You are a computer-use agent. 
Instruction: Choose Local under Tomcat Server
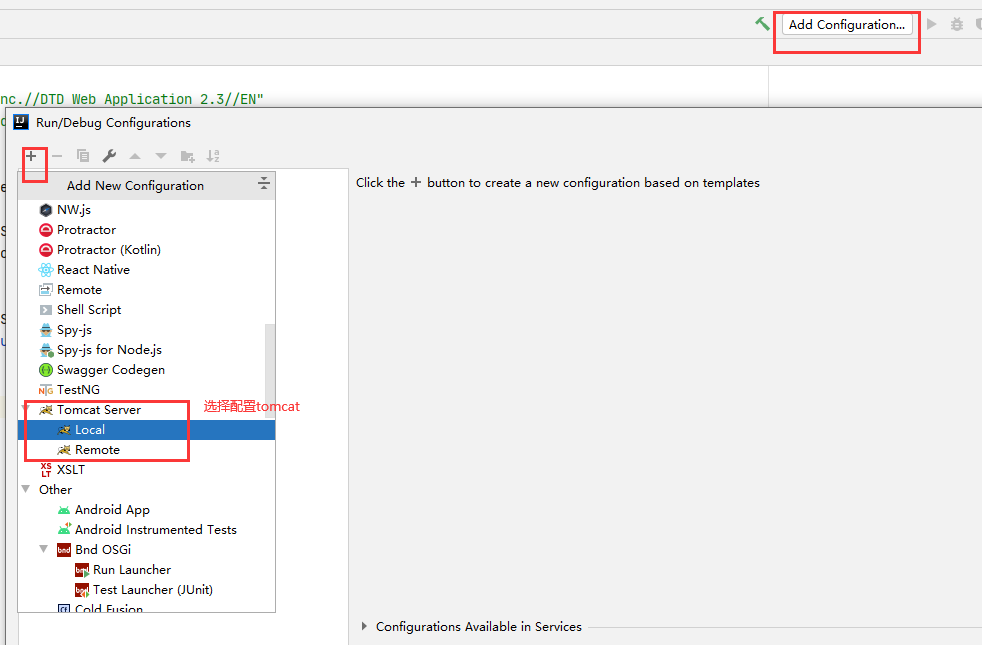pyautogui.click(x=147, y=430)
